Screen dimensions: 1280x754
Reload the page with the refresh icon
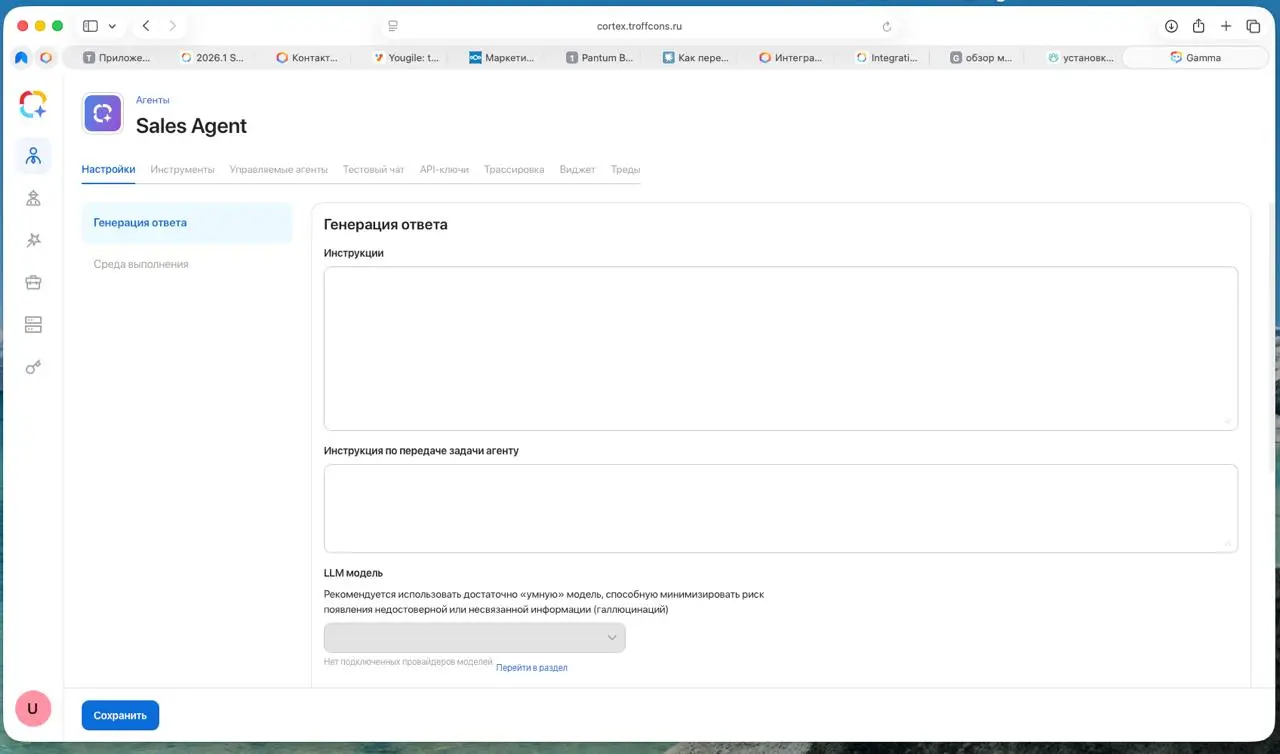click(x=886, y=26)
